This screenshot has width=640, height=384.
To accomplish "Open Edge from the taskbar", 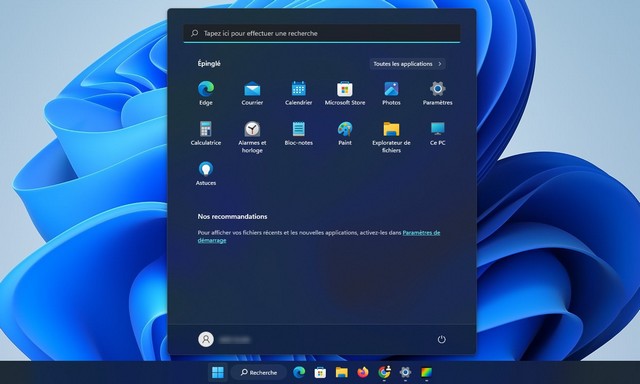I will (299, 372).
